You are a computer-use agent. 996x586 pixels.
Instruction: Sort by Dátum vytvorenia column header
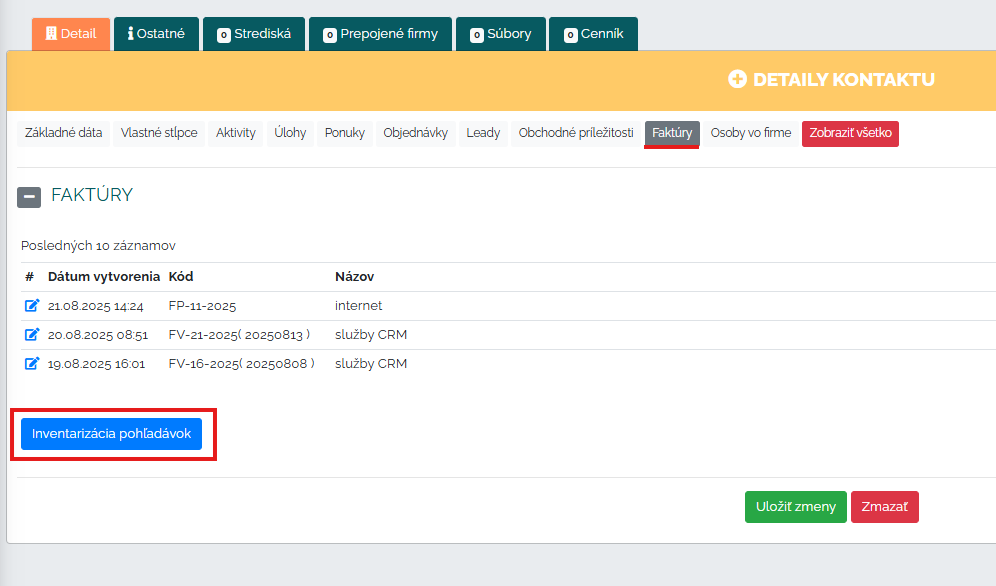click(104, 277)
